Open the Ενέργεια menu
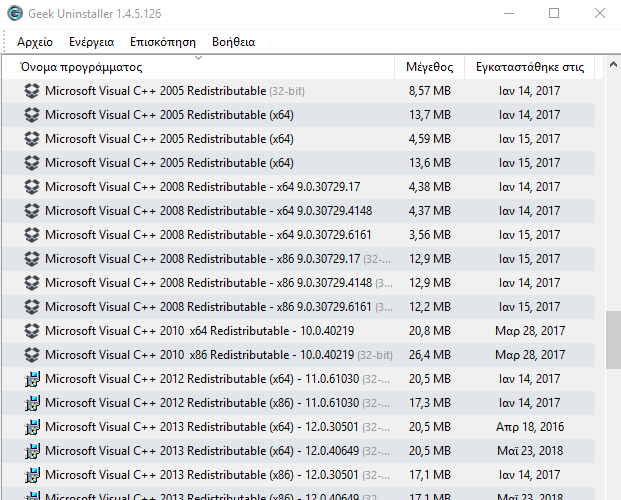This screenshot has width=621, height=500. coord(91,42)
